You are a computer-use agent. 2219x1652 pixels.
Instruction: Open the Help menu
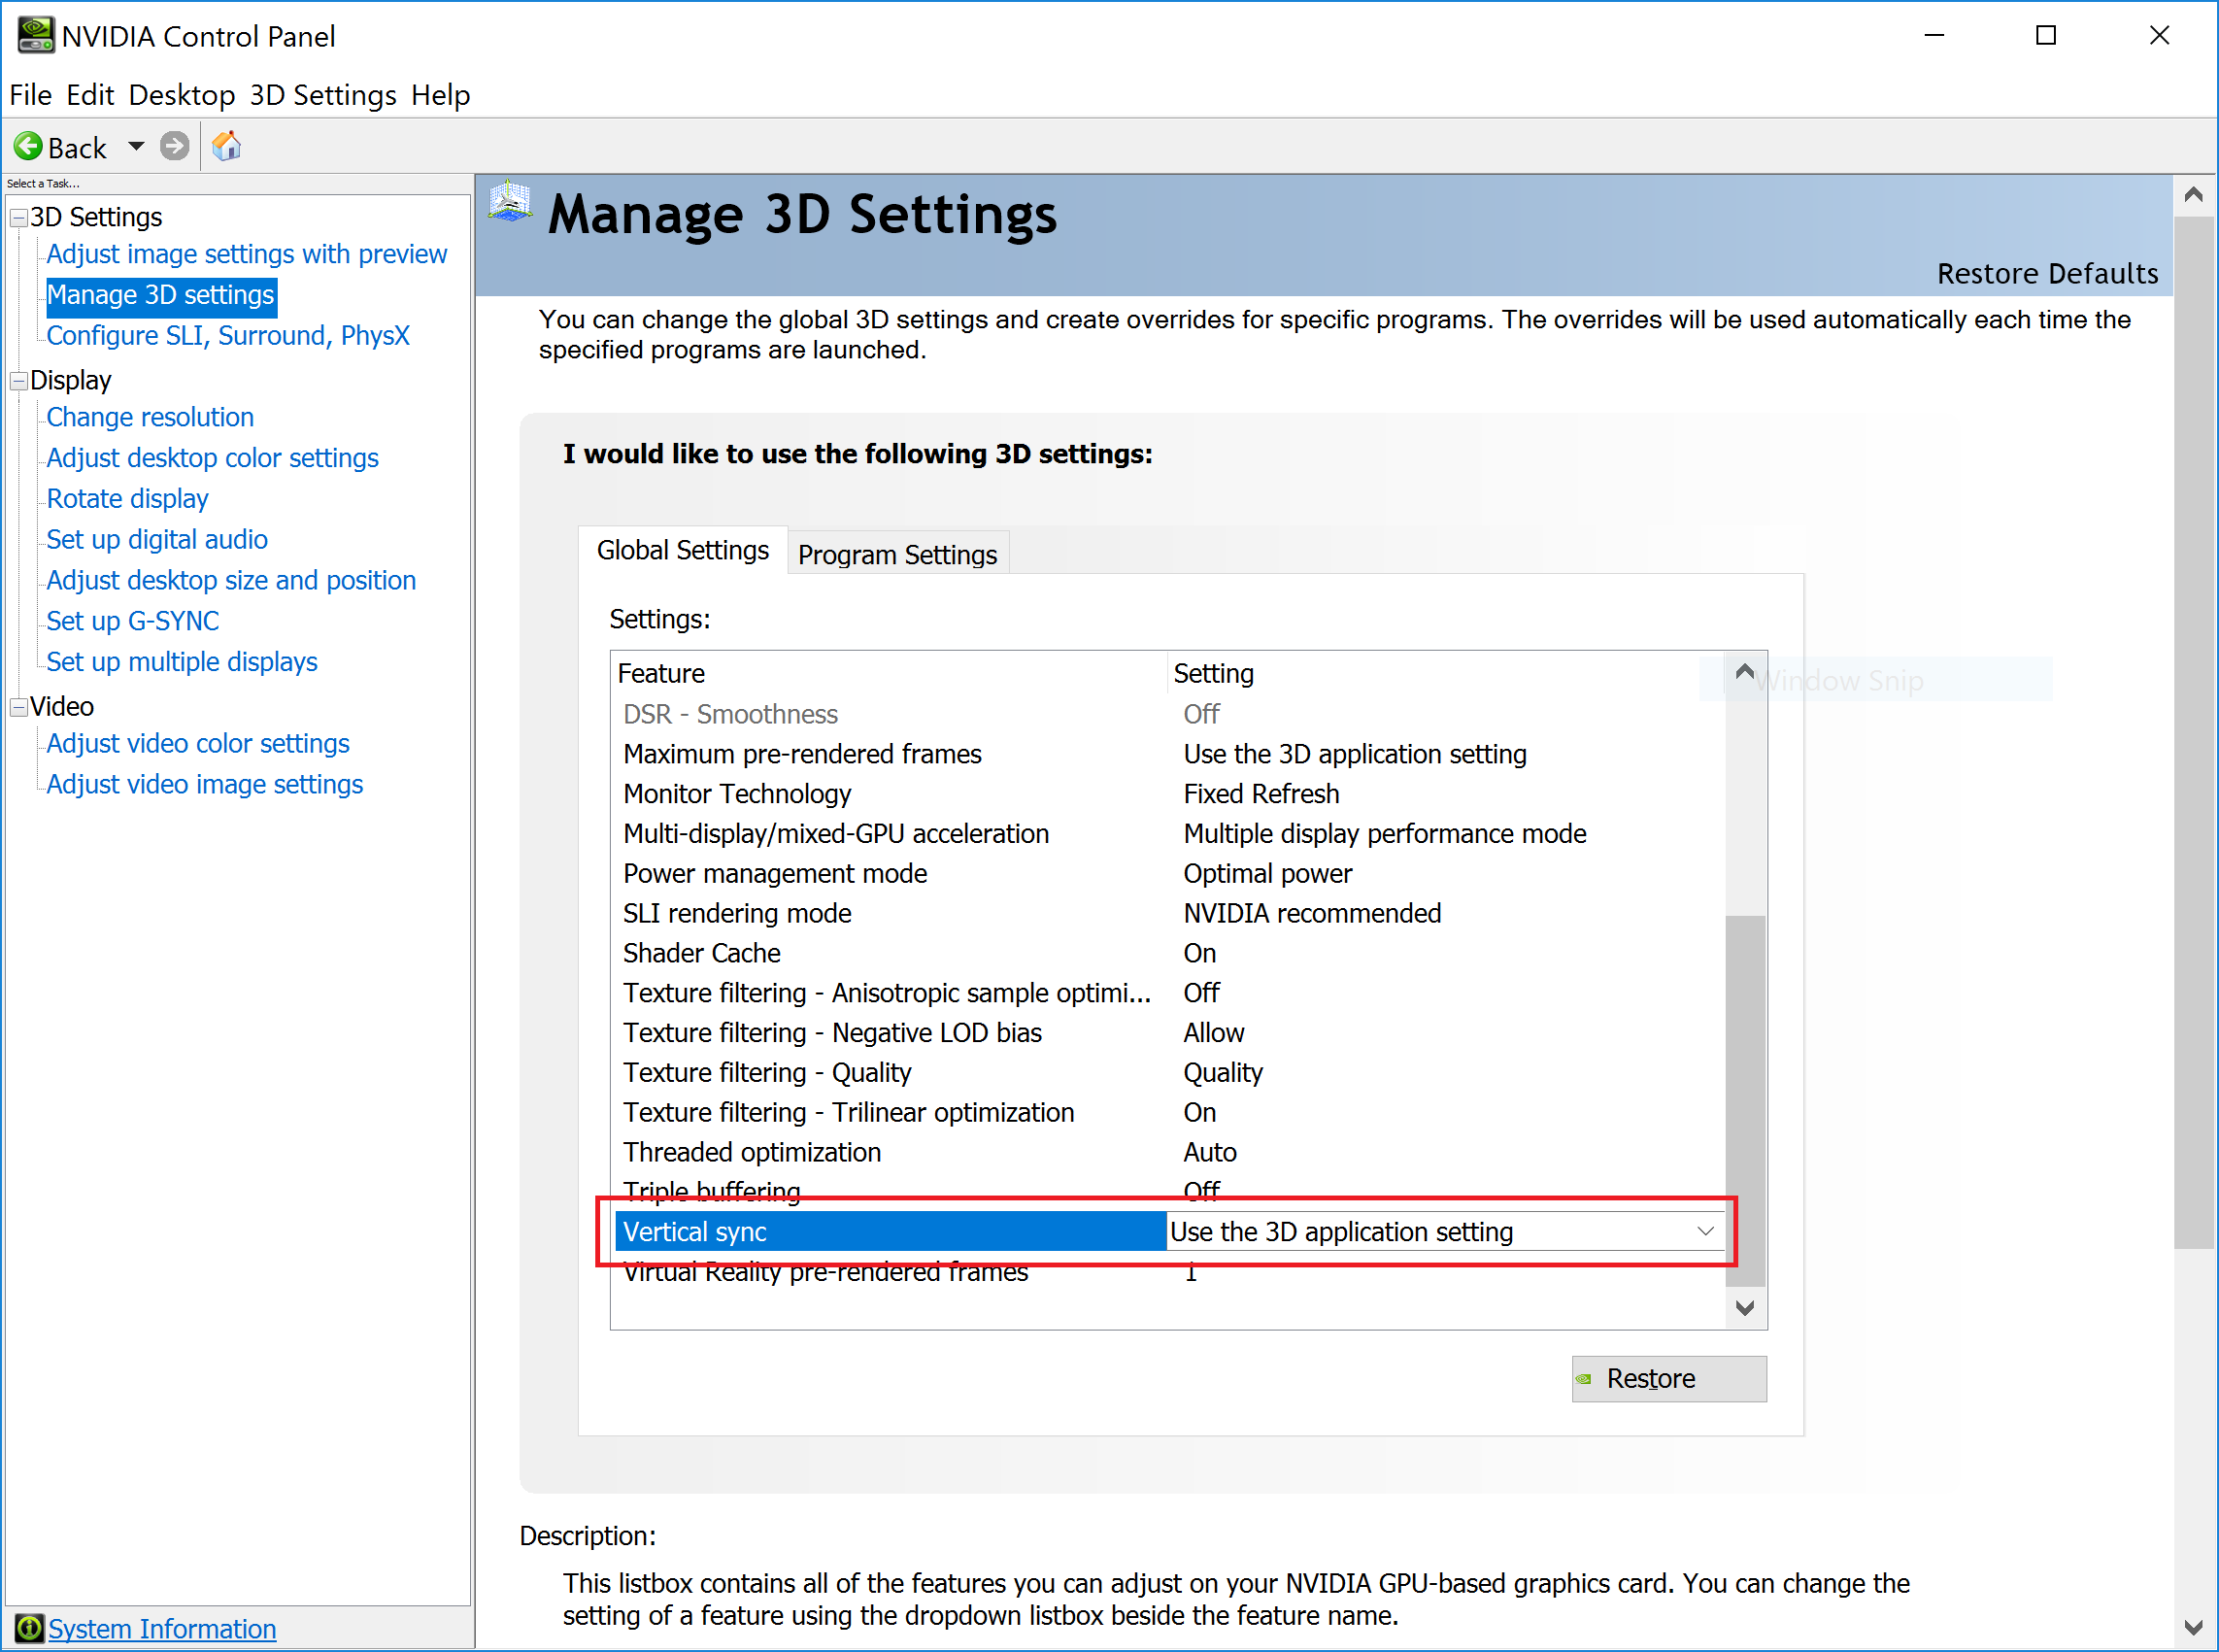[440, 95]
